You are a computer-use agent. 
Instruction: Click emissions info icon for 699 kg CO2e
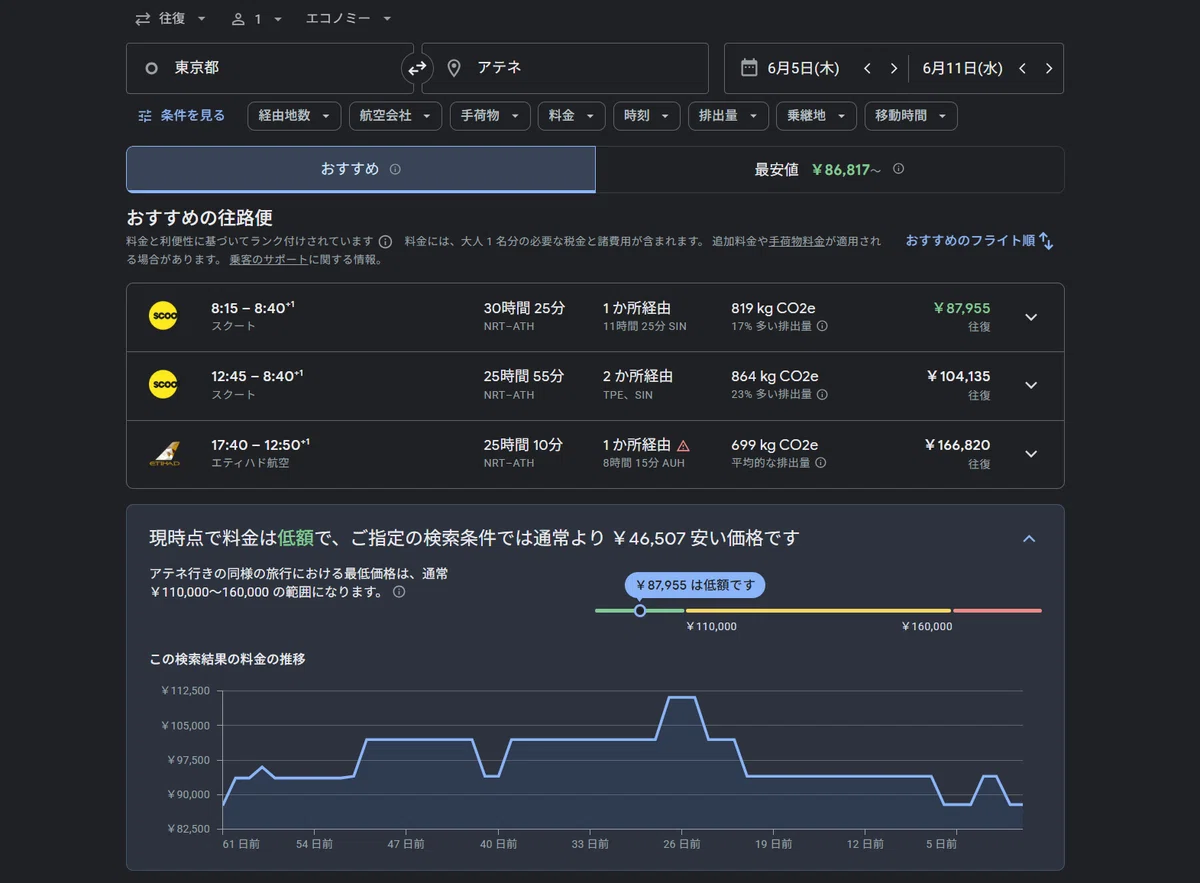(820, 463)
